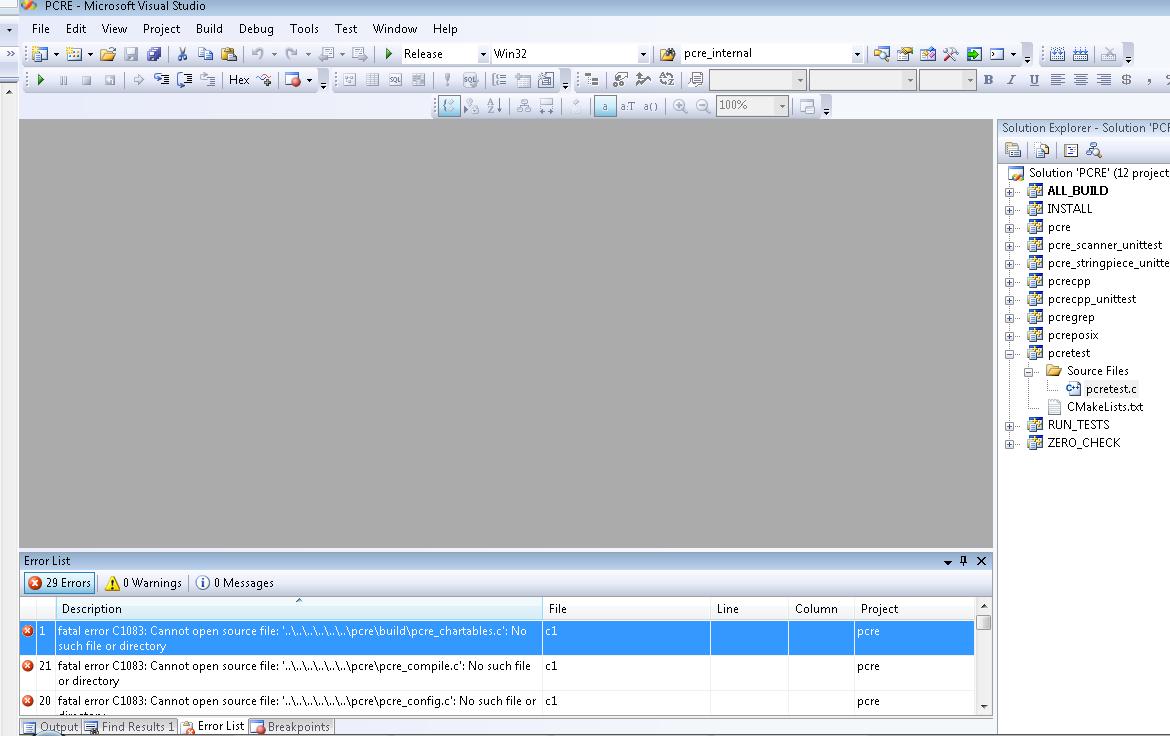Select CMakeLists.txt in Solution Explorer
The image size is (1170, 736).
1104,407
